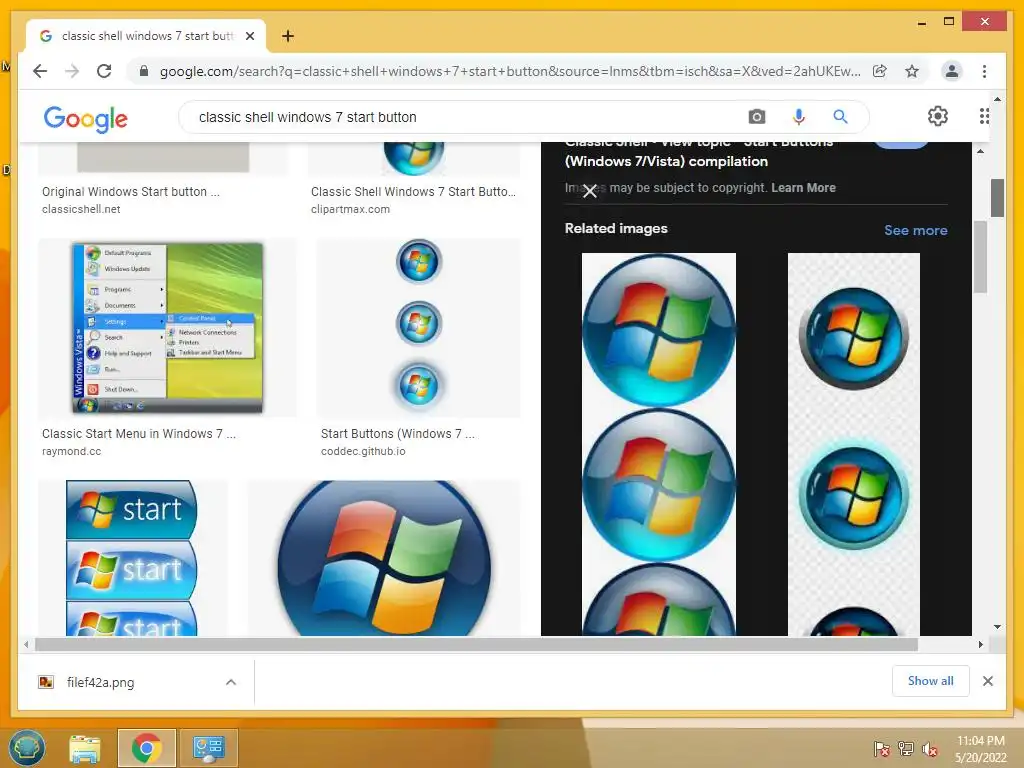Open the related image with stacked large orbs
This screenshot has width=1024, height=768.
(x=659, y=444)
